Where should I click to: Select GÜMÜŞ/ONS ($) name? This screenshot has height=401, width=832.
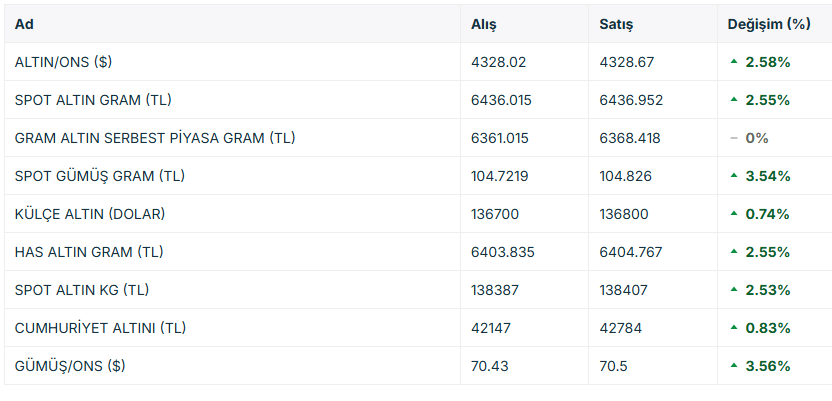(x=70, y=366)
